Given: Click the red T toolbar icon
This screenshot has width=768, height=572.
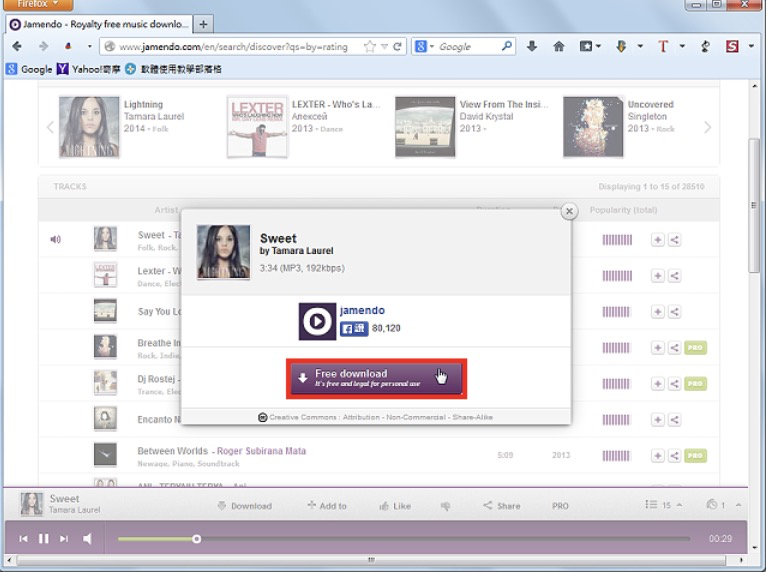Looking at the screenshot, I should (x=663, y=47).
